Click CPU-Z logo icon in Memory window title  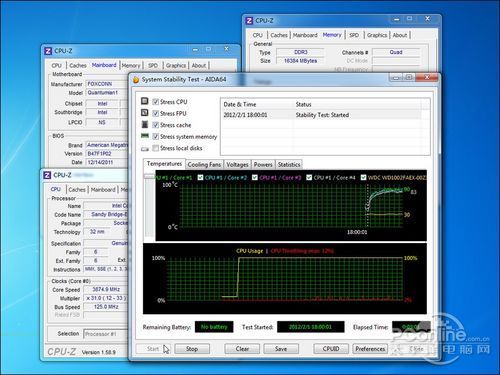click(x=249, y=21)
